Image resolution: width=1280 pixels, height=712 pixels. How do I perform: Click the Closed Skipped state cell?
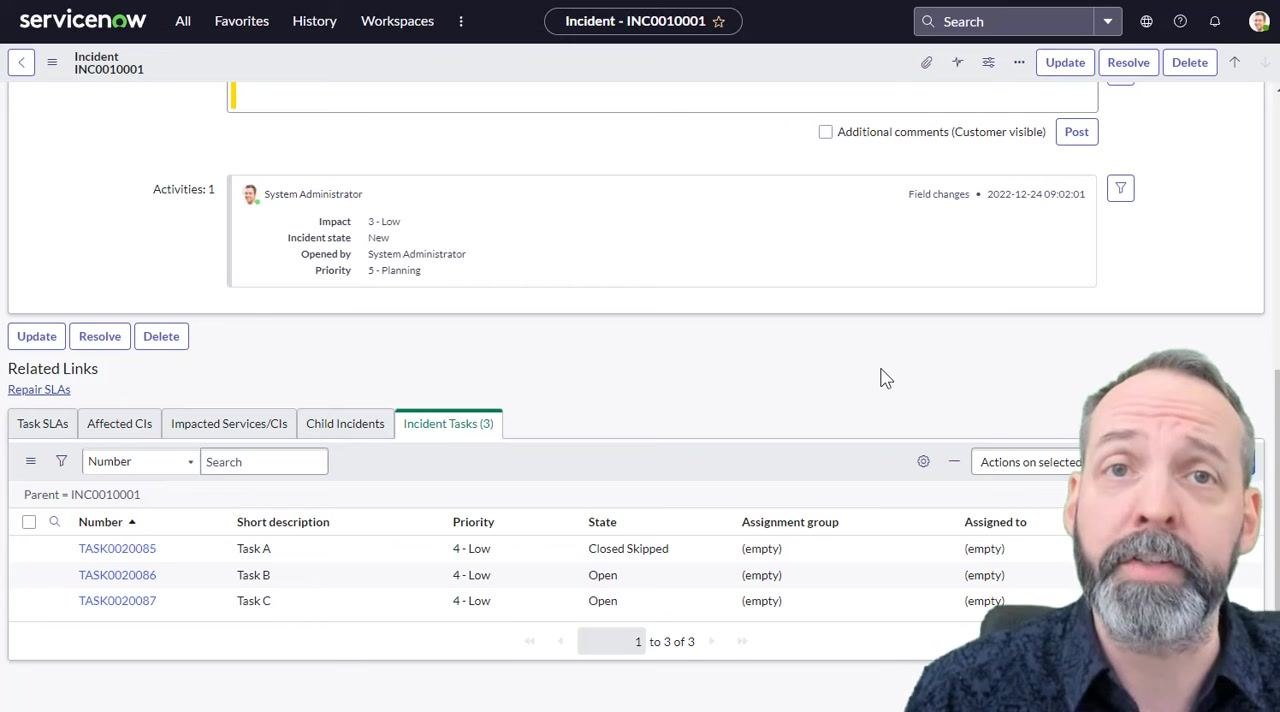(628, 548)
